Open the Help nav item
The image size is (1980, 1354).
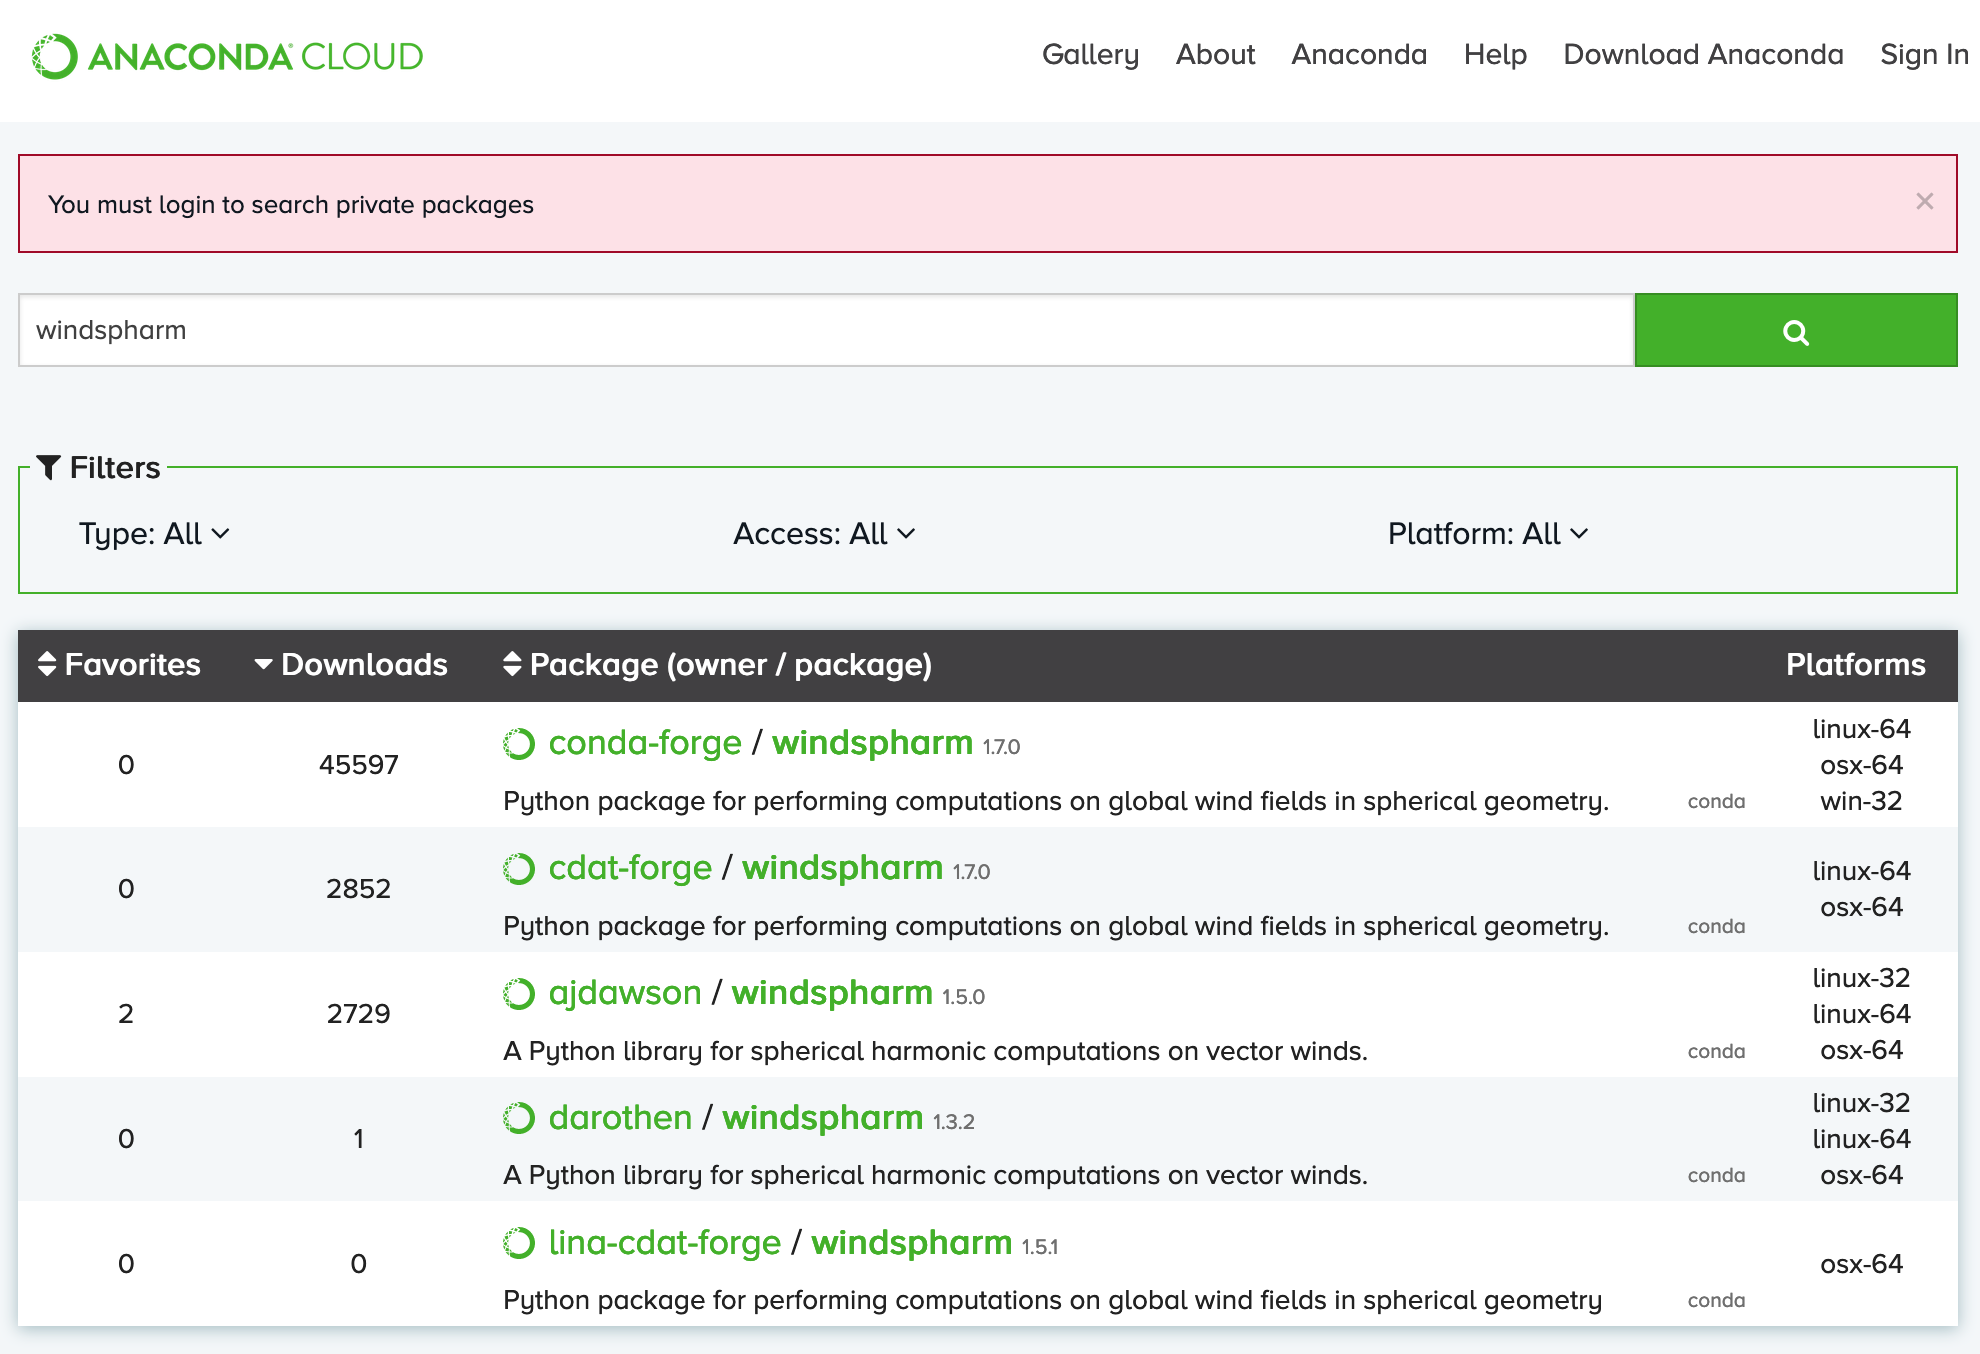(x=1495, y=55)
